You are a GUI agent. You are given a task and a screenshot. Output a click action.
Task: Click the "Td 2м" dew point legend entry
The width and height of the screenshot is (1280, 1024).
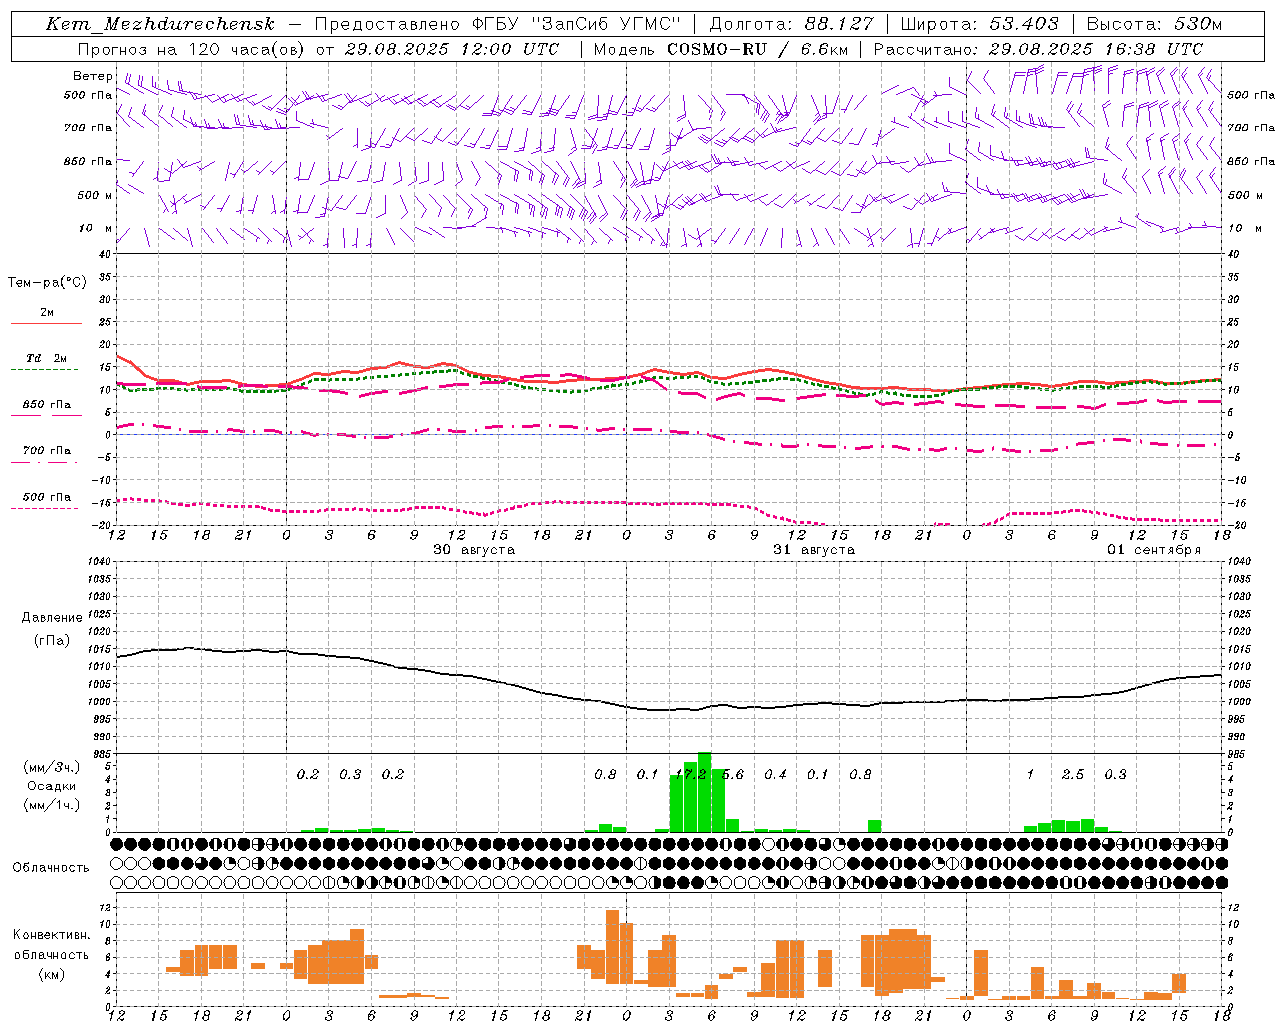[x=47, y=358]
